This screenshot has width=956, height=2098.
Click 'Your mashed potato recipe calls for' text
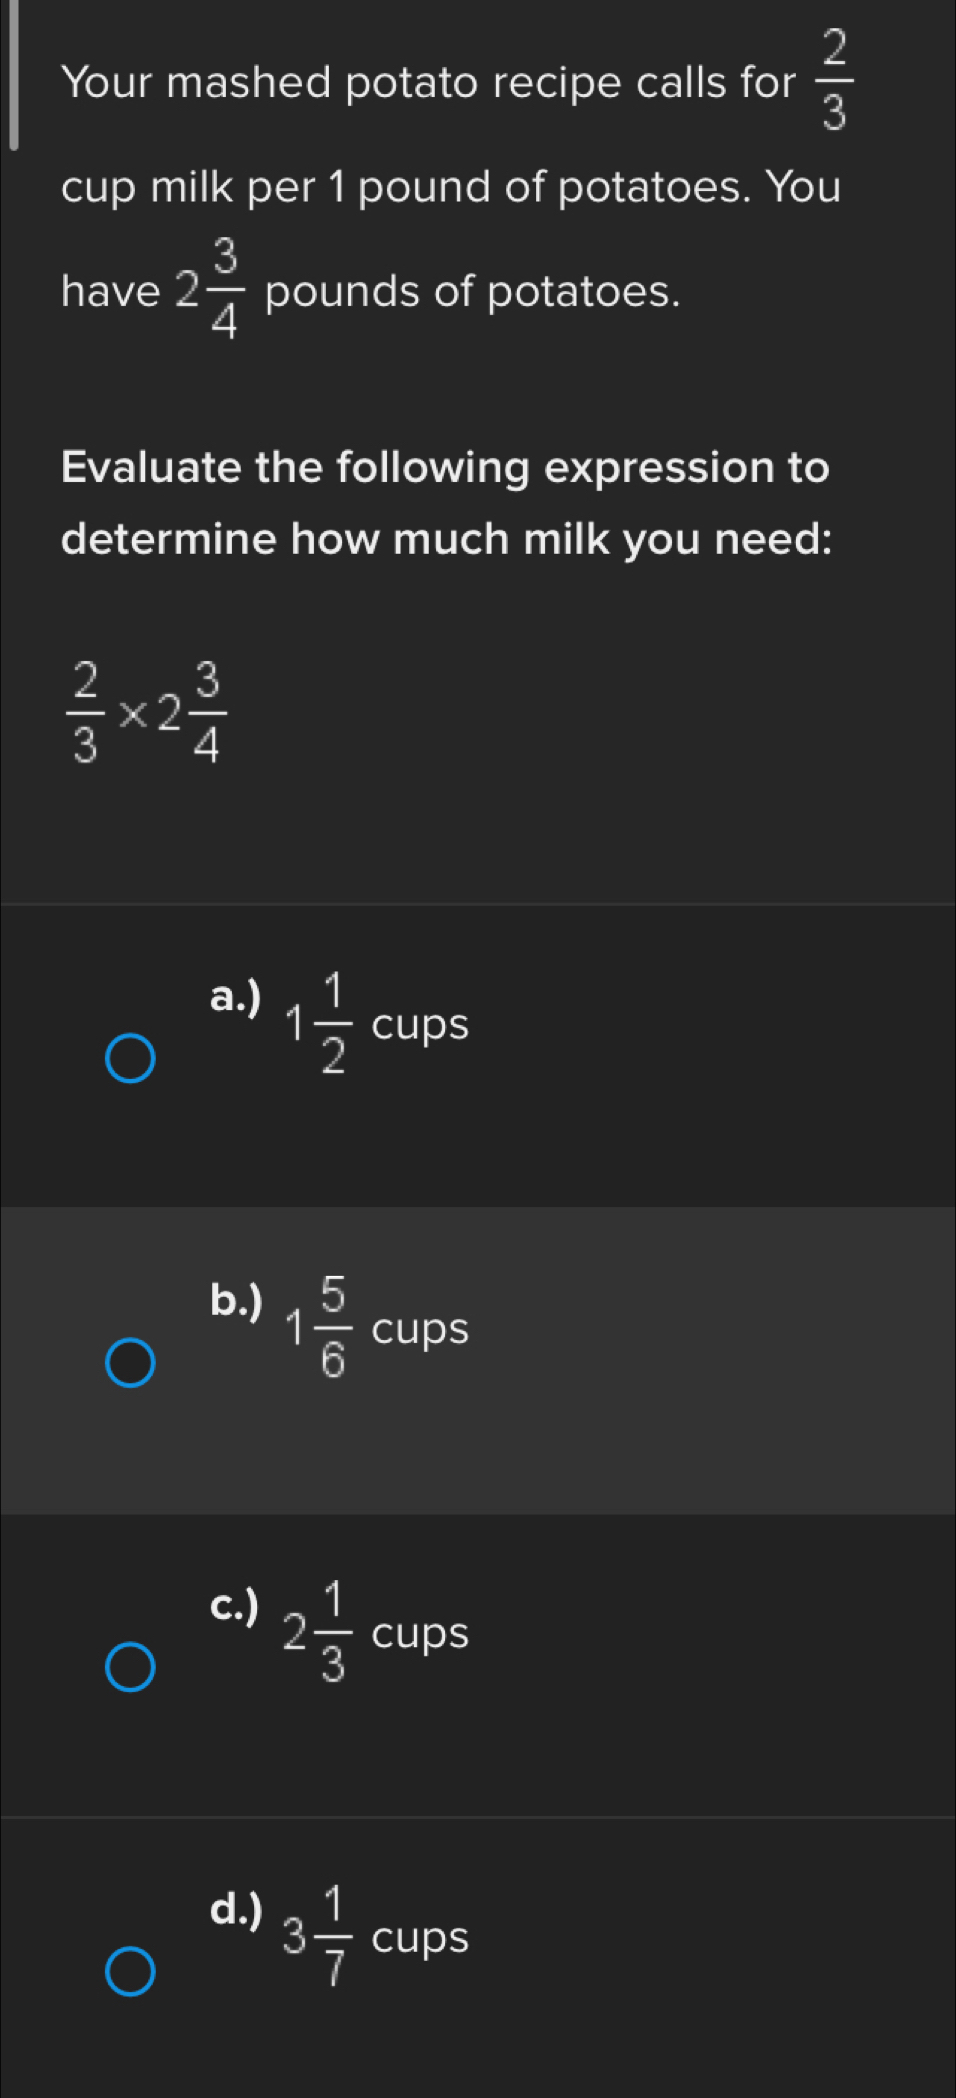pos(428,83)
